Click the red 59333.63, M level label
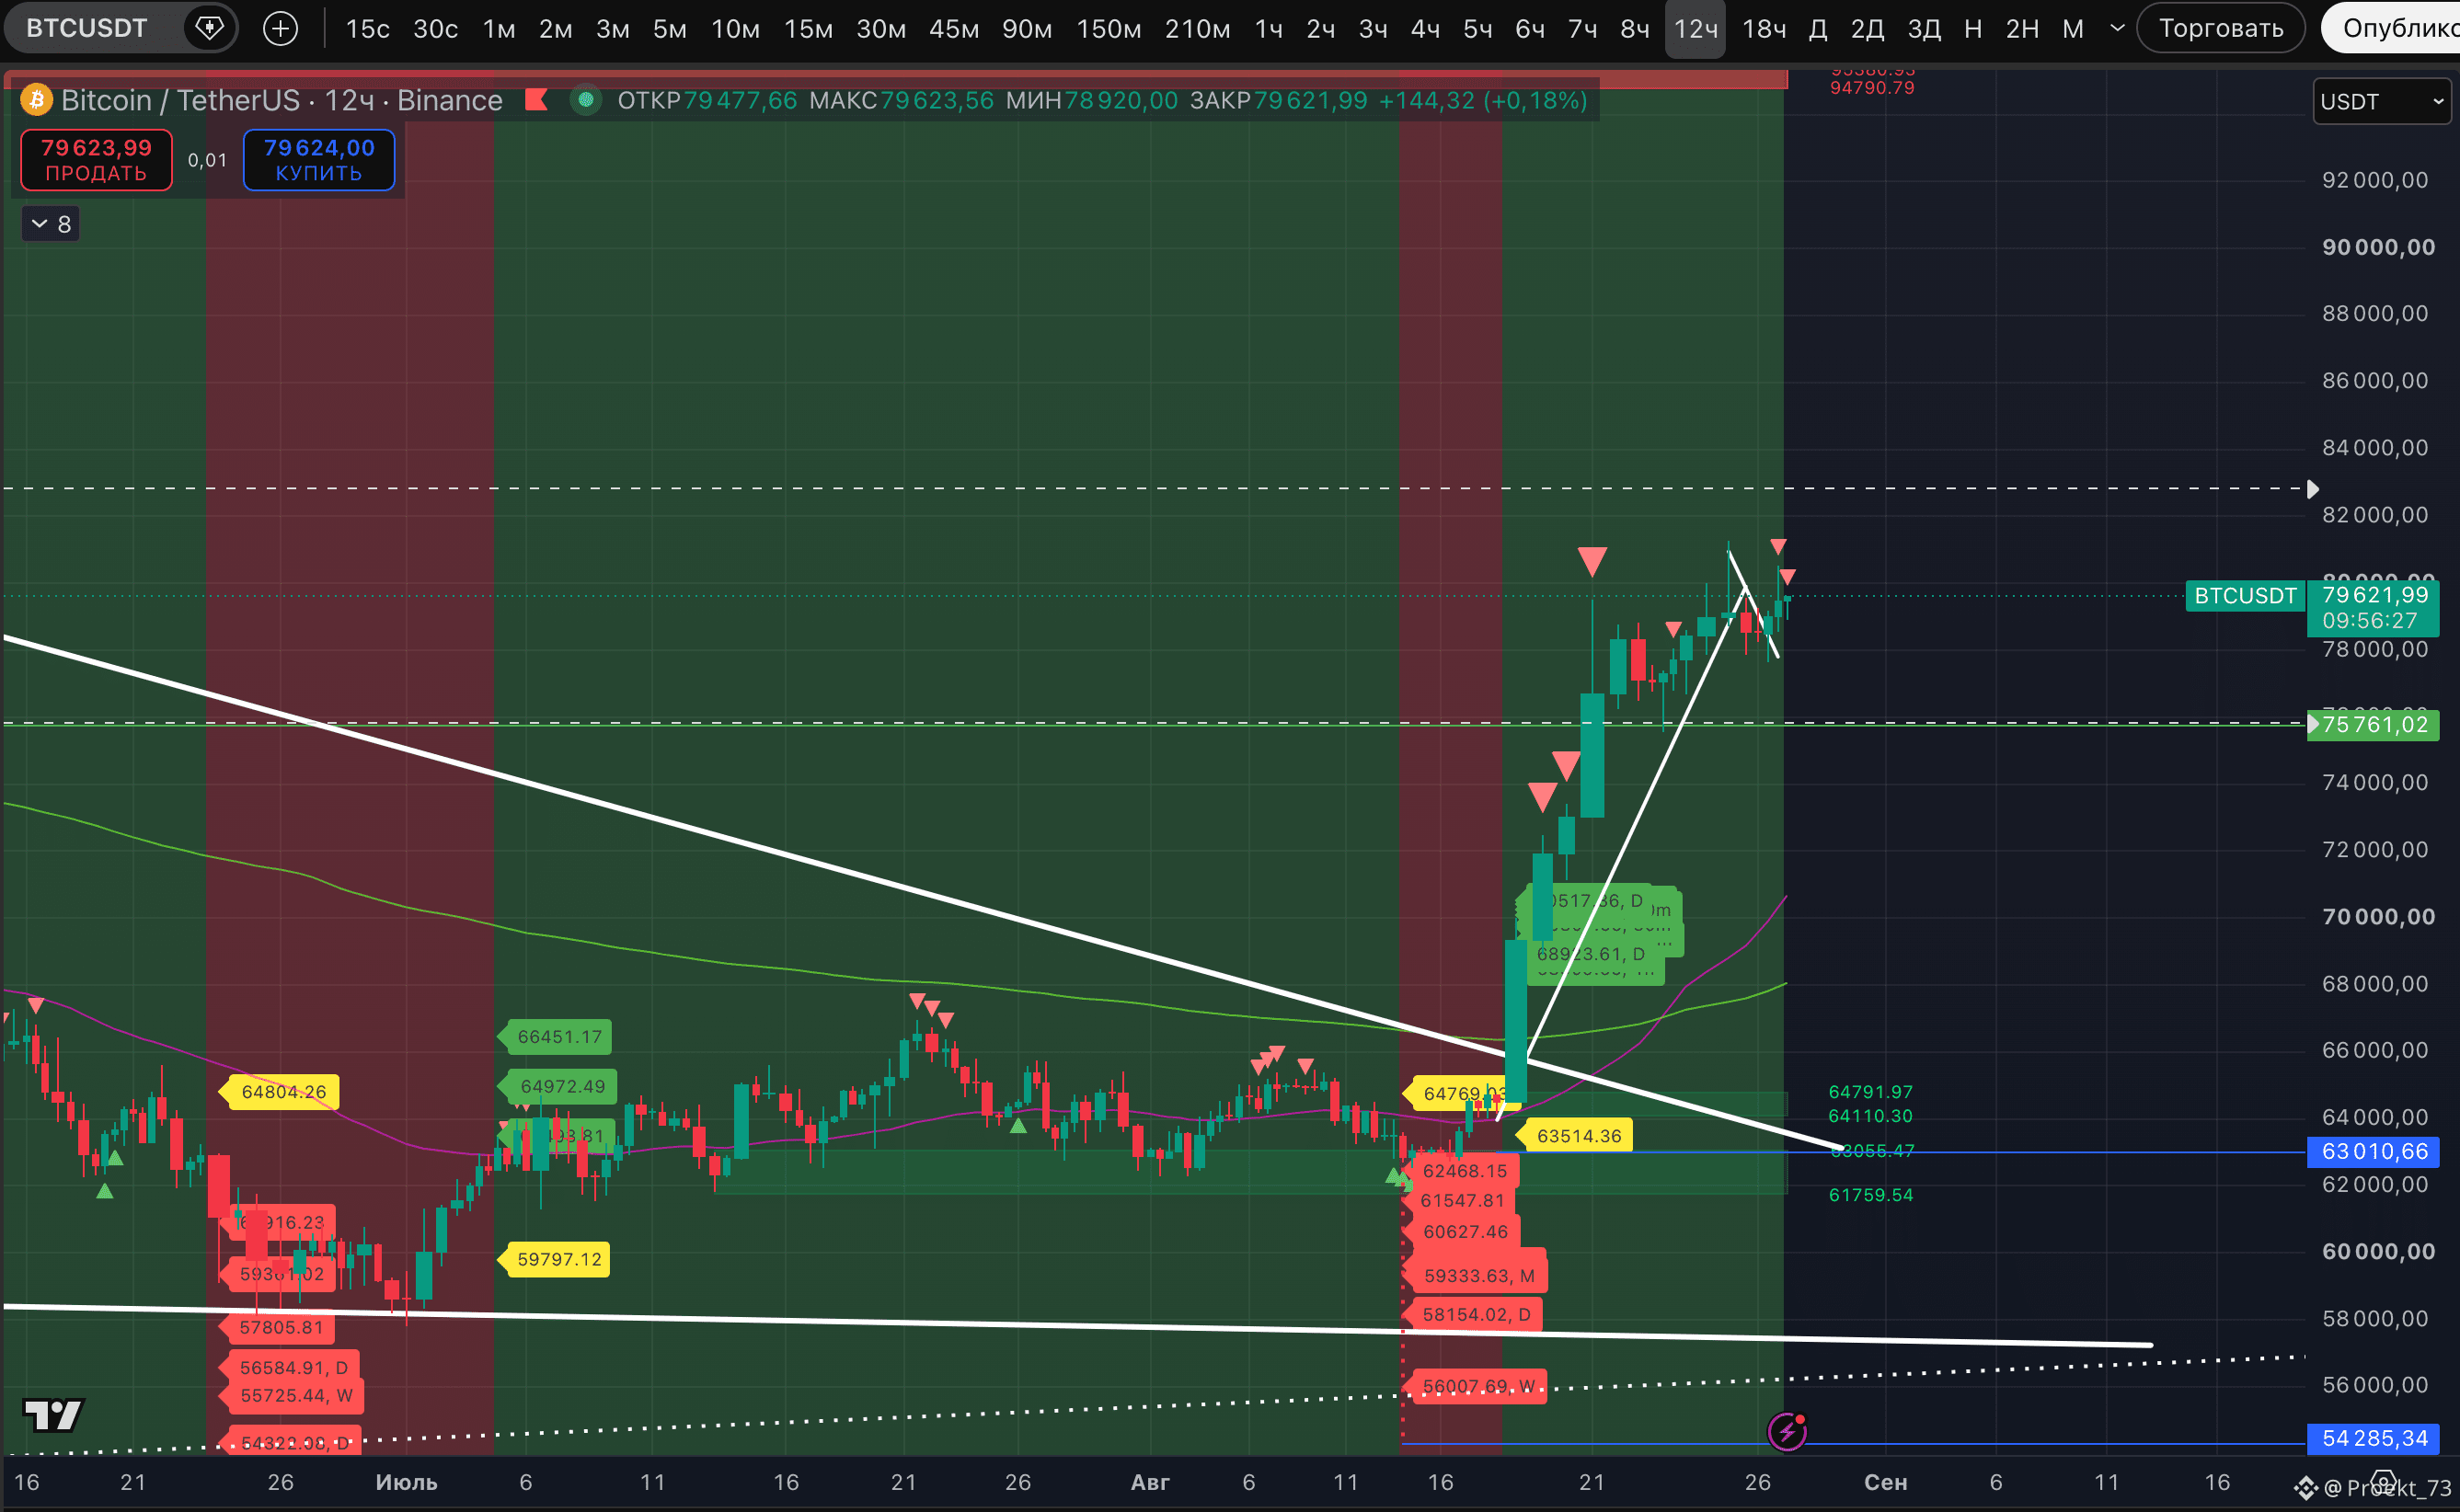Screen dimensions: 2460x1512 [1477, 1275]
